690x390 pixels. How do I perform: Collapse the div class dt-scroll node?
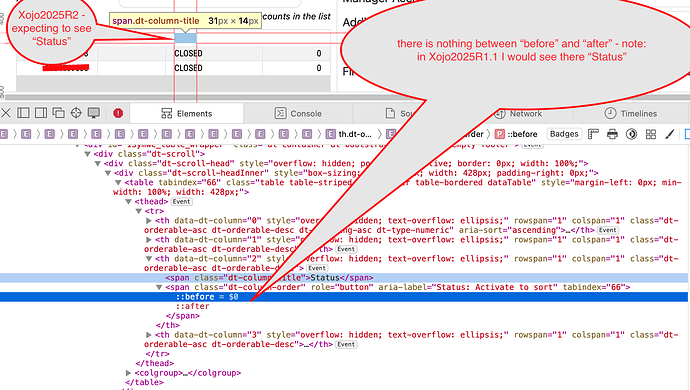click(x=87, y=154)
